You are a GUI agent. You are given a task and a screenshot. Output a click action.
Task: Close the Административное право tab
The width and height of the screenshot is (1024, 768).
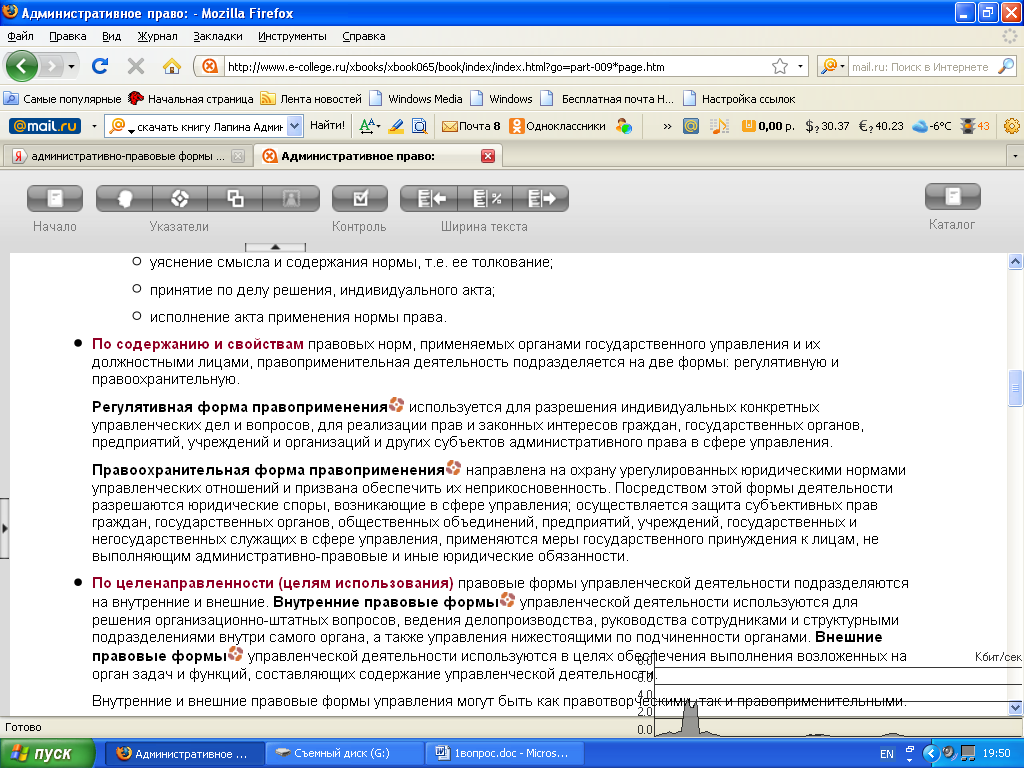487,156
